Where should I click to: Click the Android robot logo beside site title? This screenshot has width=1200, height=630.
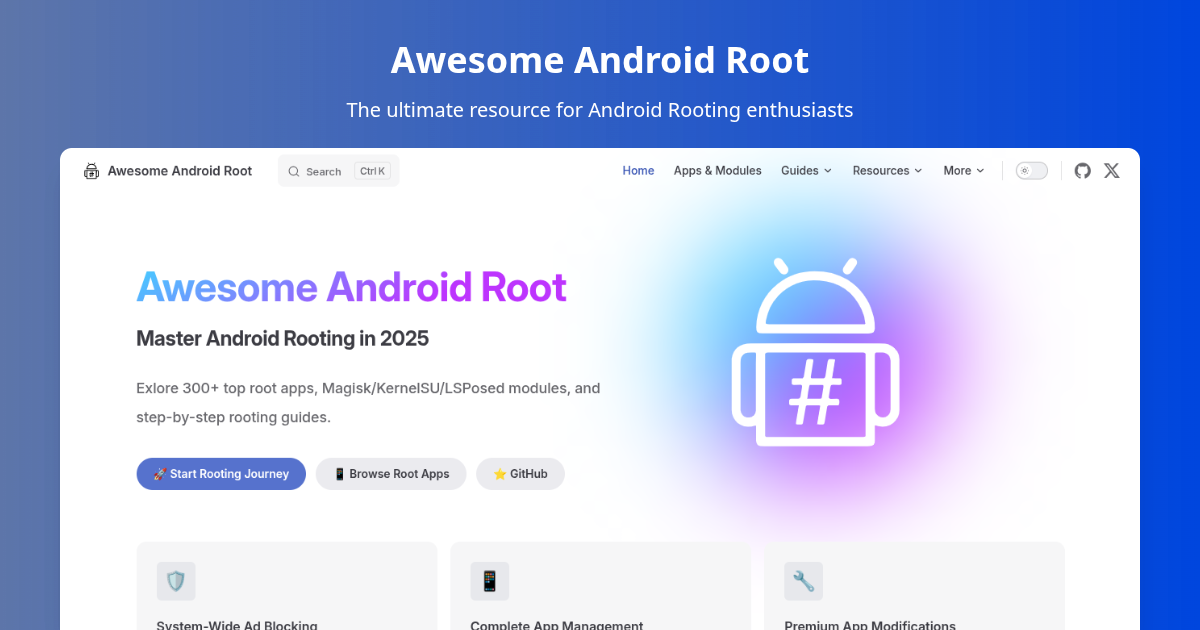[x=92, y=171]
